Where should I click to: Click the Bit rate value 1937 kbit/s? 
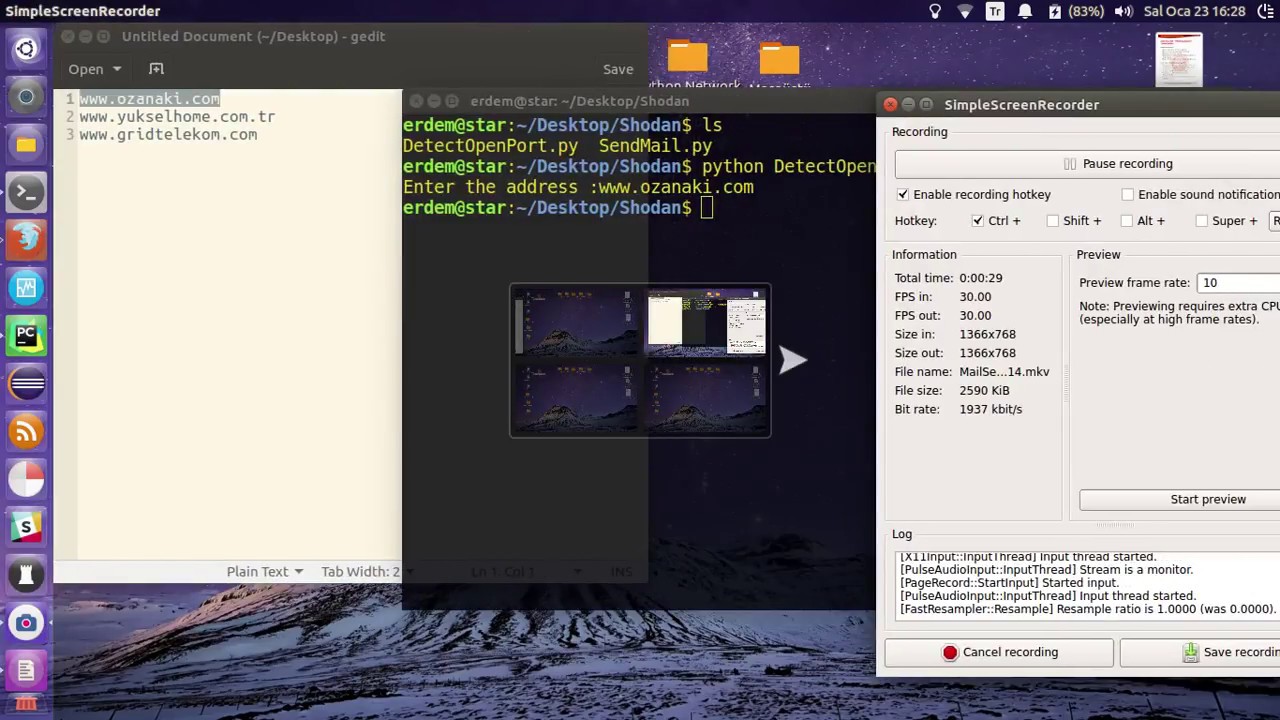990,409
